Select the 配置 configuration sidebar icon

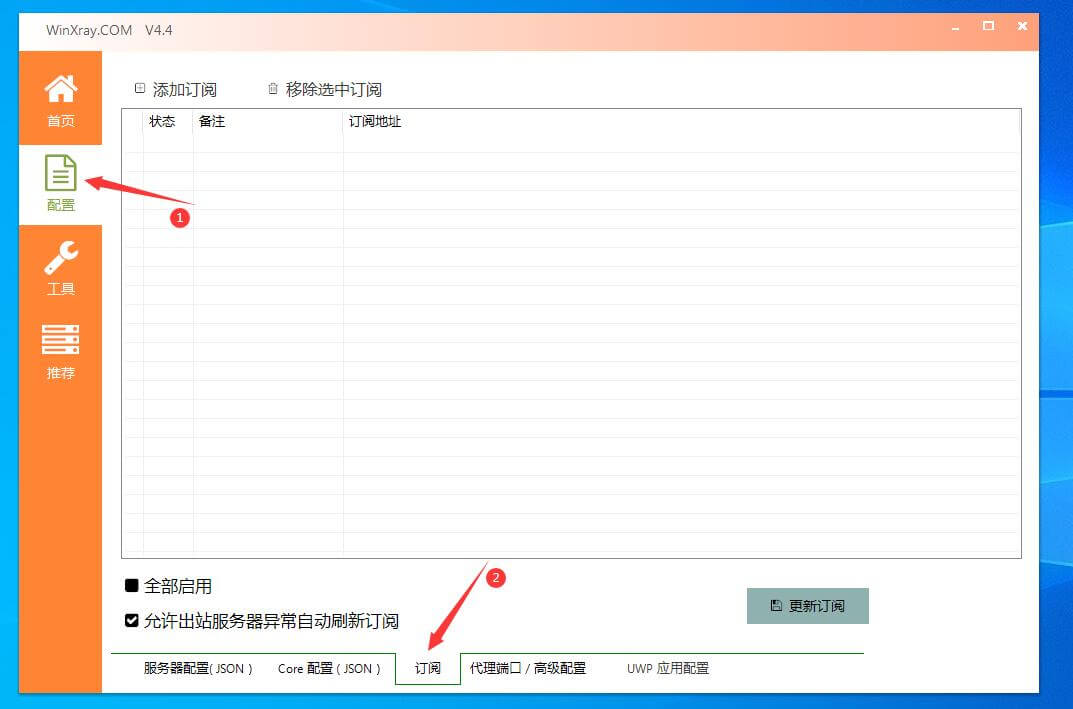(60, 183)
